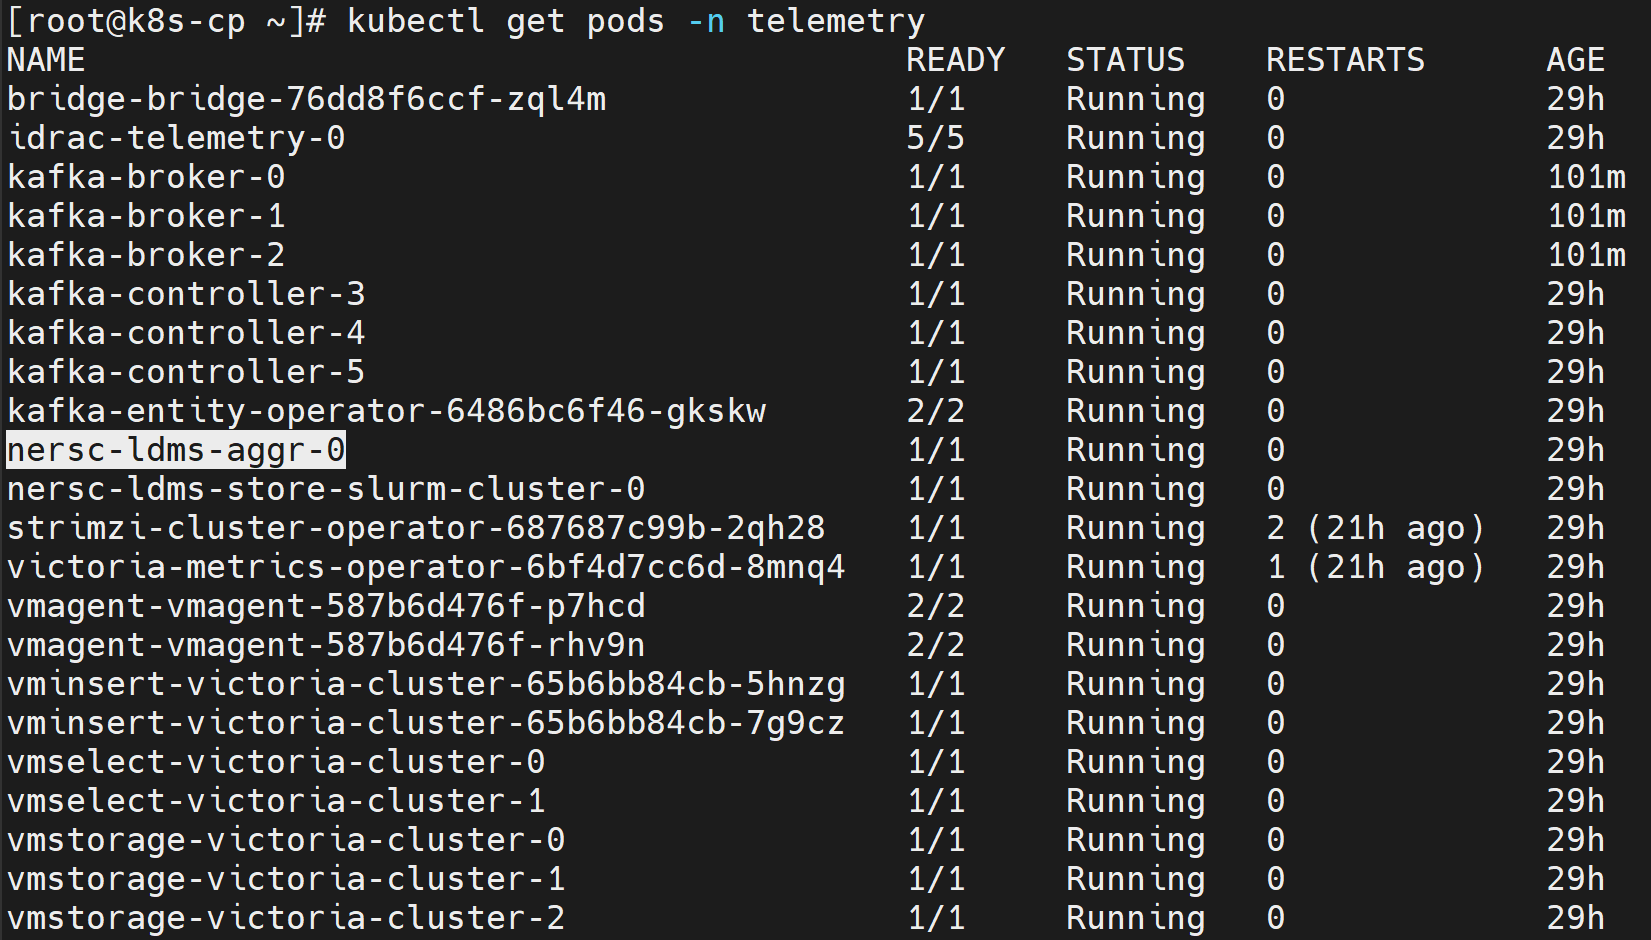The width and height of the screenshot is (1651, 940).
Task: Click the vmagent-vmagent-587b6d476f-p7hcd pod name
Action: [x=326, y=606]
